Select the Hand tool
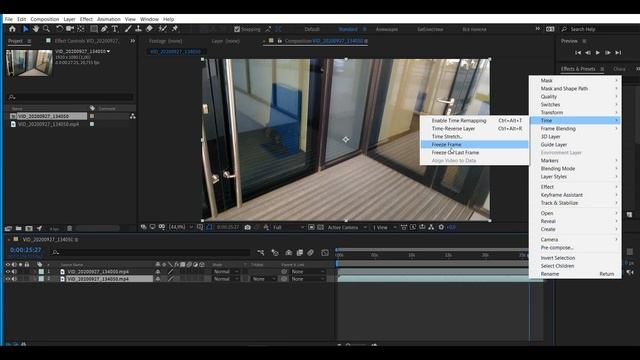 pos(36,29)
